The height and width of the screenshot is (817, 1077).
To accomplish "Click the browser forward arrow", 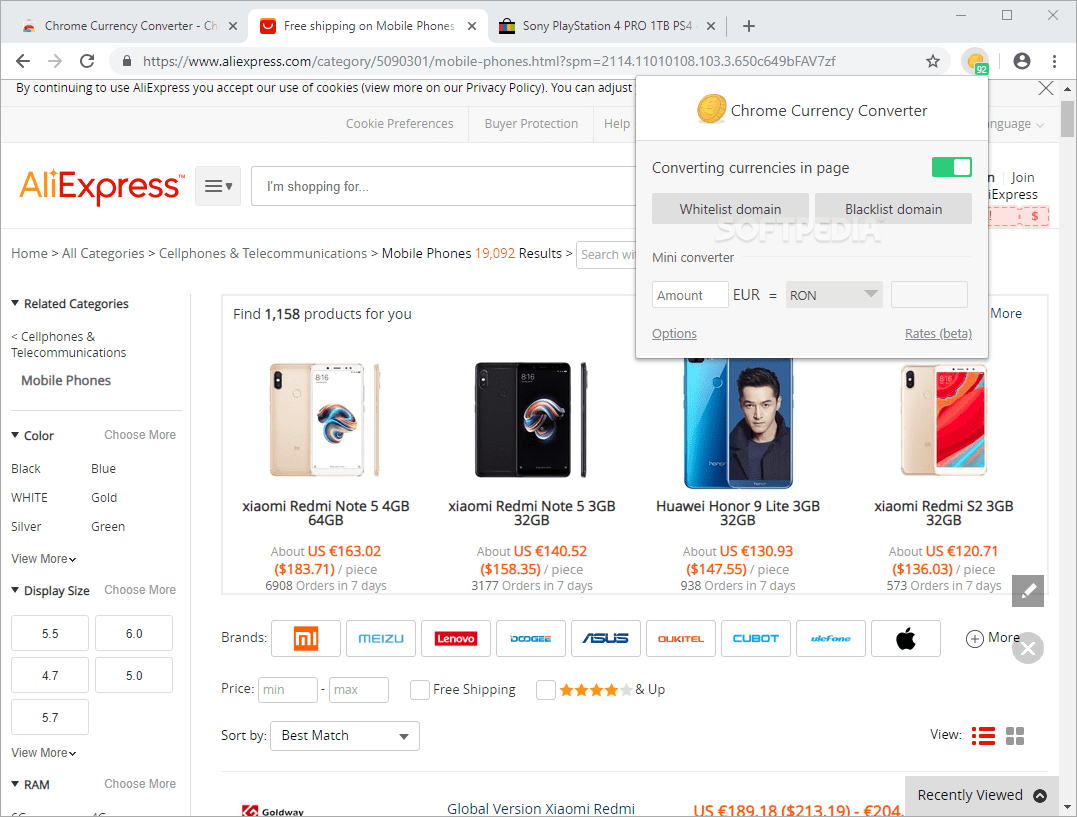I will click(x=55, y=61).
